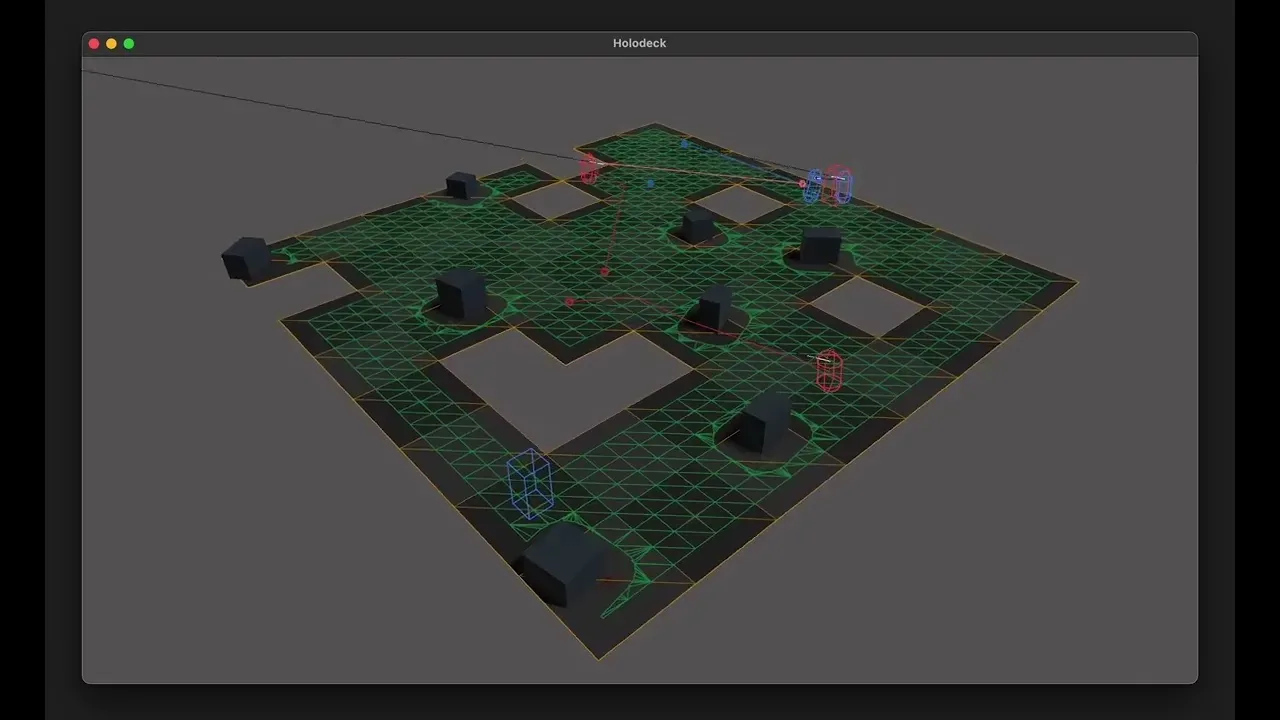Select the blue dot at the navmesh's top tip
Screen dimensions: 1280x720
(684, 144)
